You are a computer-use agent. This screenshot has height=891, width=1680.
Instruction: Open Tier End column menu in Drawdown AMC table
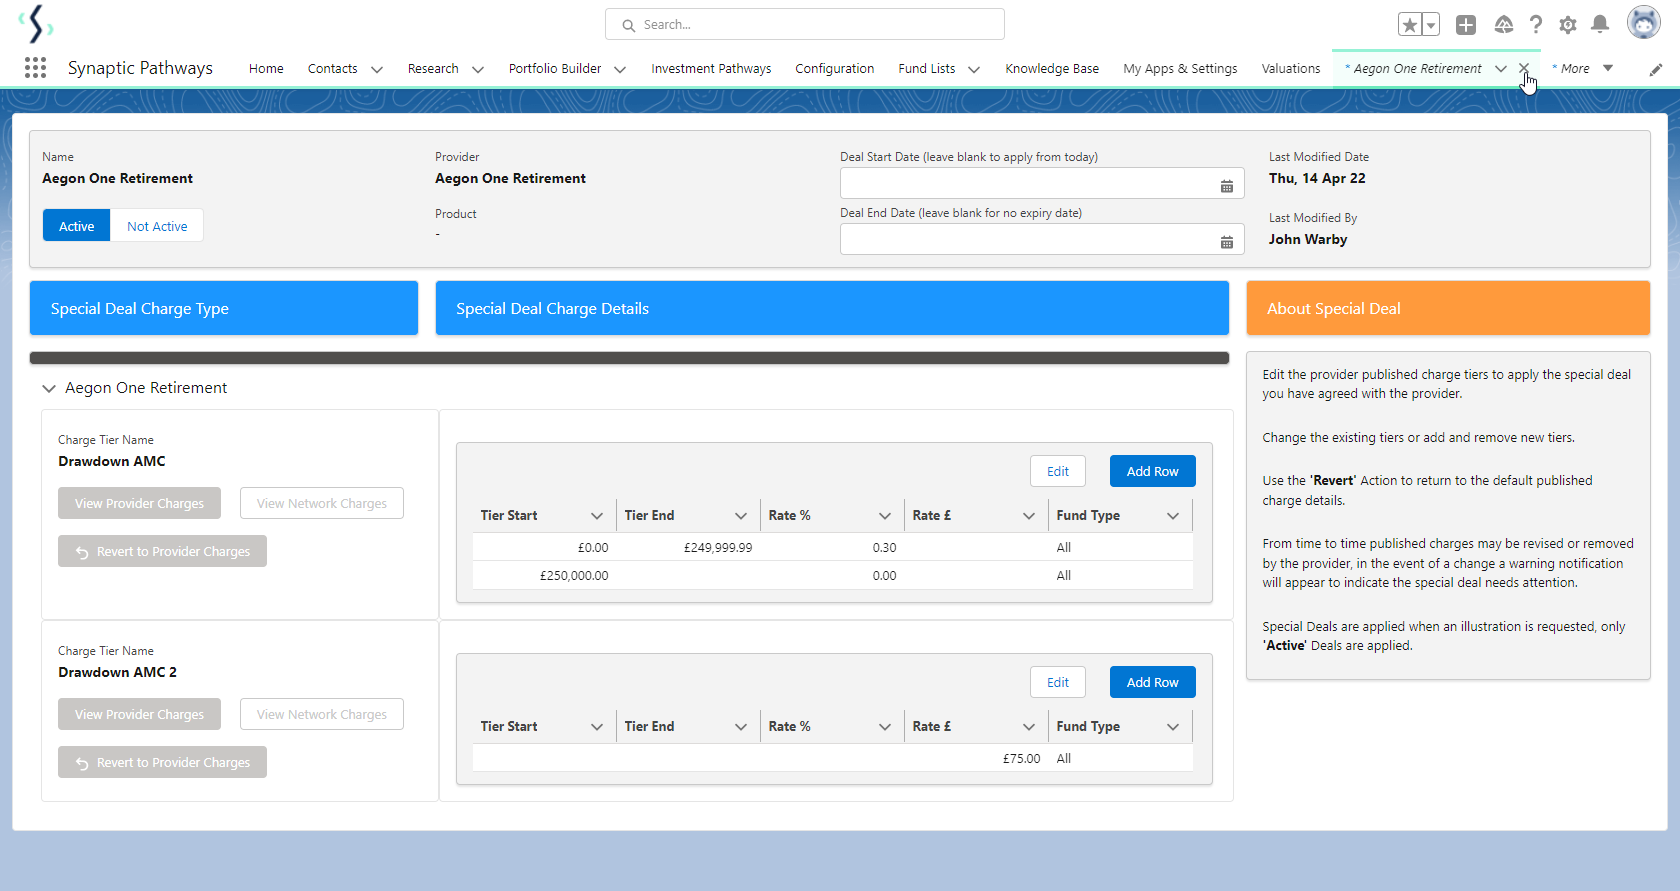(x=741, y=516)
